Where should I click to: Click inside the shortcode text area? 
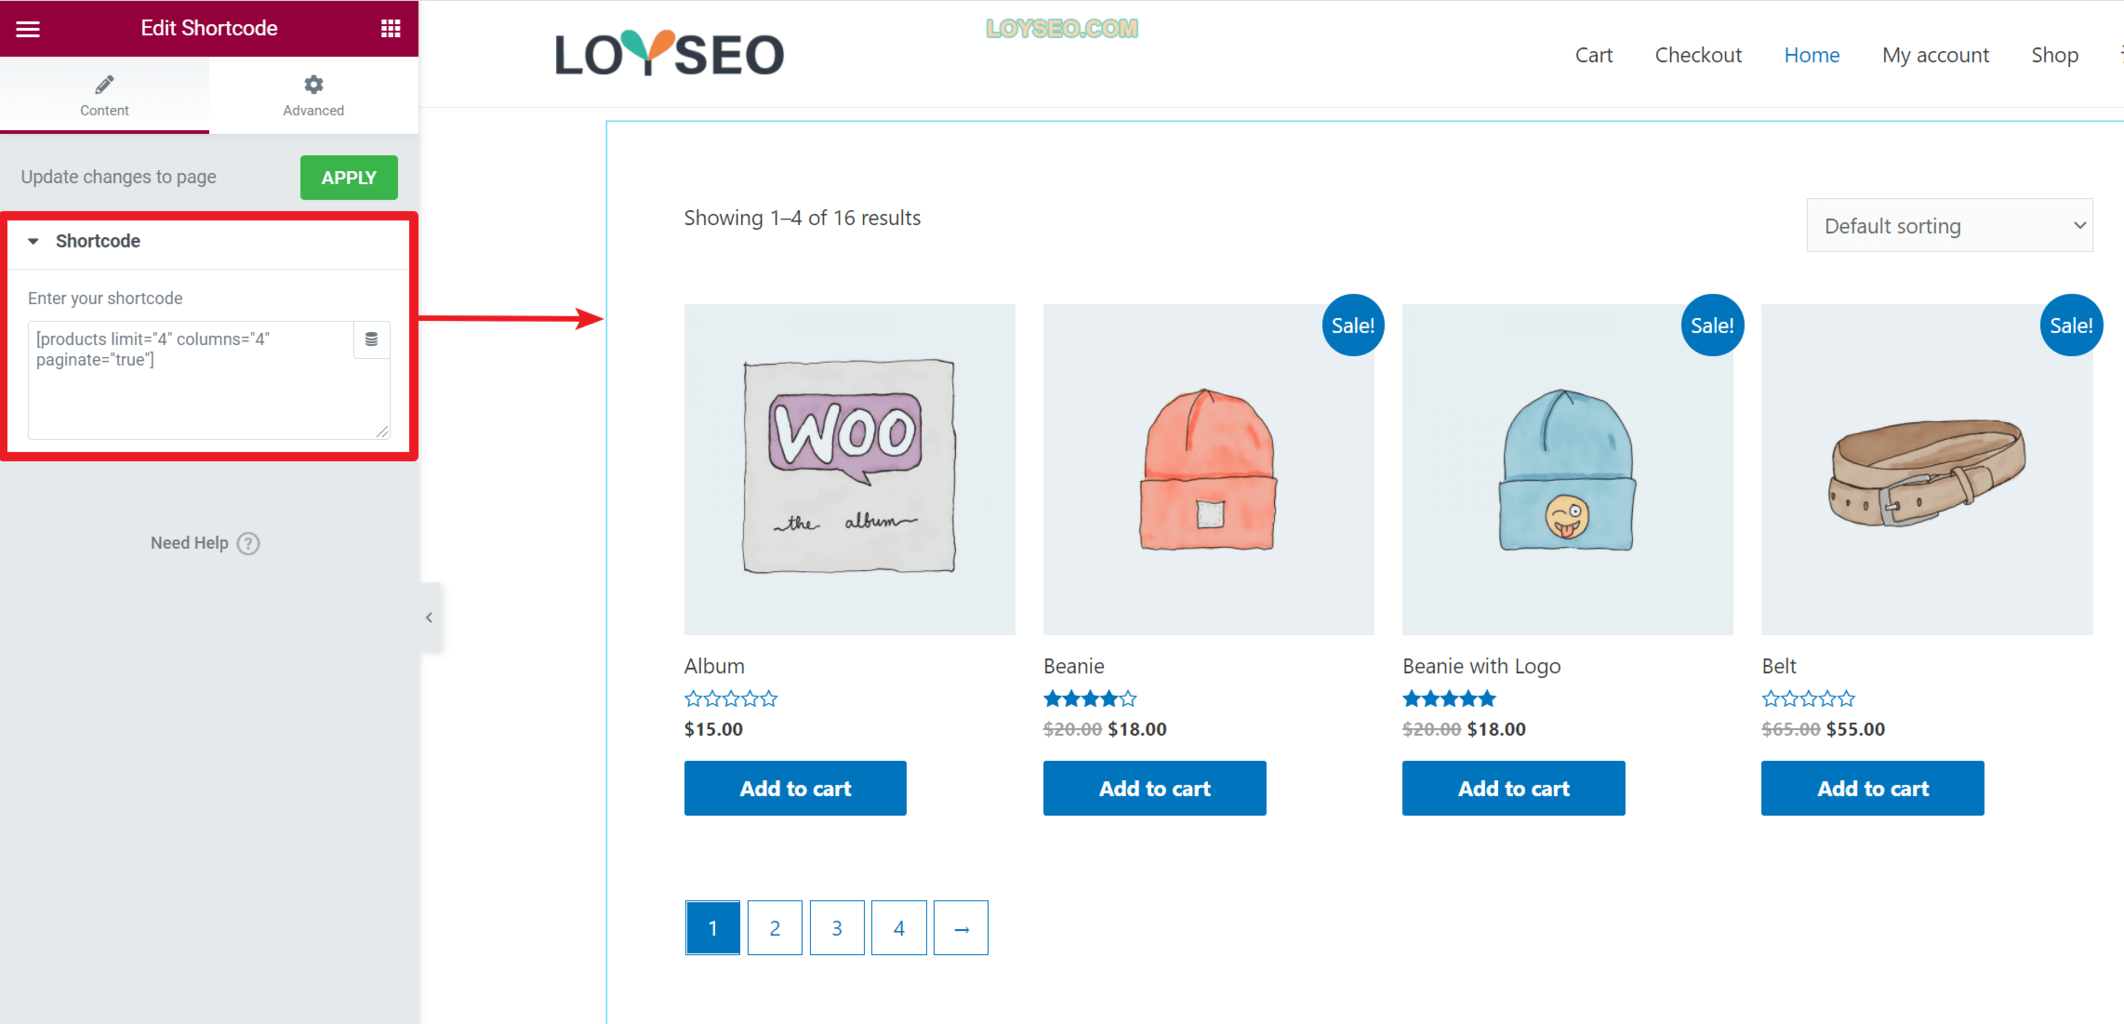[x=190, y=380]
